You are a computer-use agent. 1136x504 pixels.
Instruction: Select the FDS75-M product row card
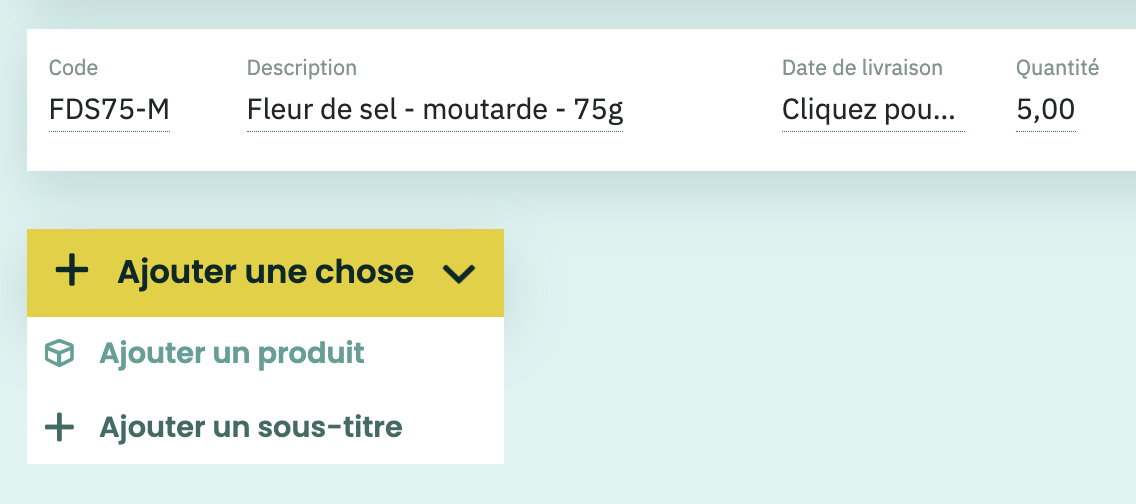pos(581,100)
